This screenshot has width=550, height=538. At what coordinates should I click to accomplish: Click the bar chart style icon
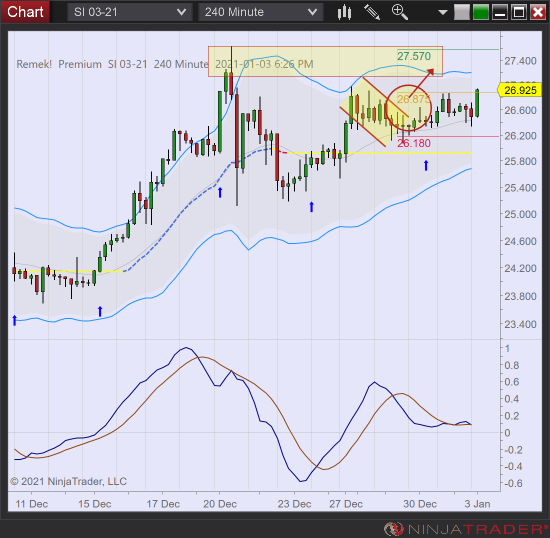click(344, 12)
